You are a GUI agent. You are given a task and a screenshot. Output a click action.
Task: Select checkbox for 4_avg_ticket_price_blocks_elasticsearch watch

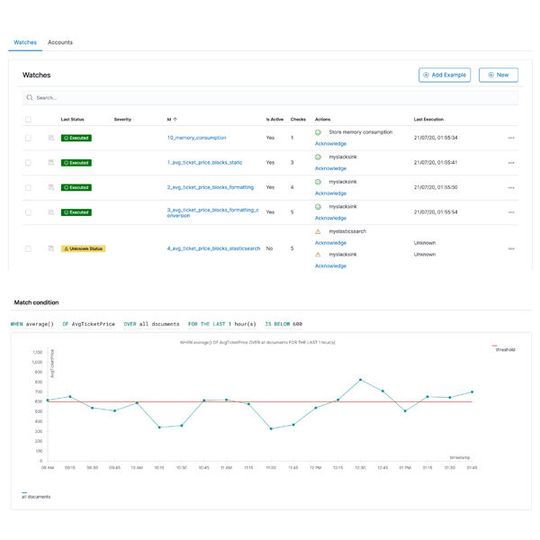[28, 249]
